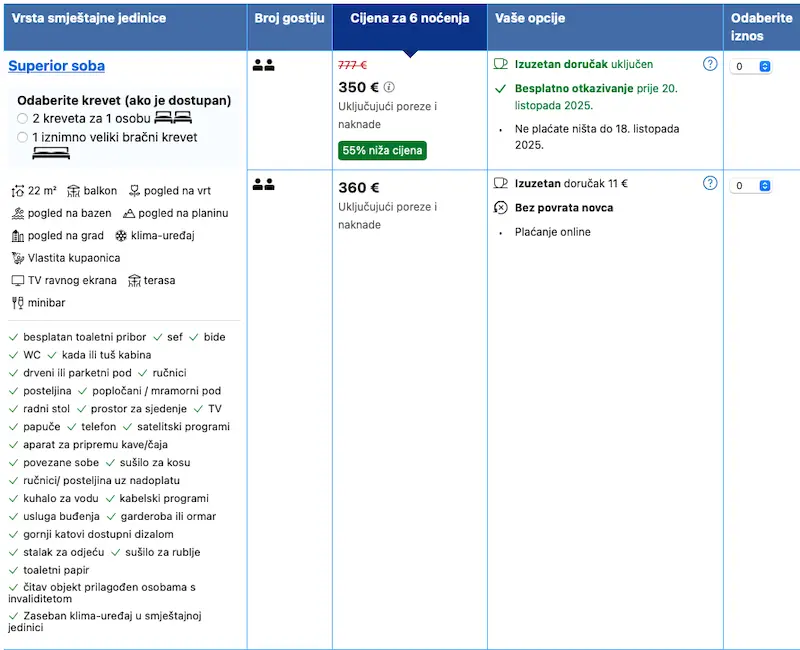Click the Bez povrata novca no-refund icon
Image resolution: width=800 pixels, height=650 pixels.
point(501,208)
